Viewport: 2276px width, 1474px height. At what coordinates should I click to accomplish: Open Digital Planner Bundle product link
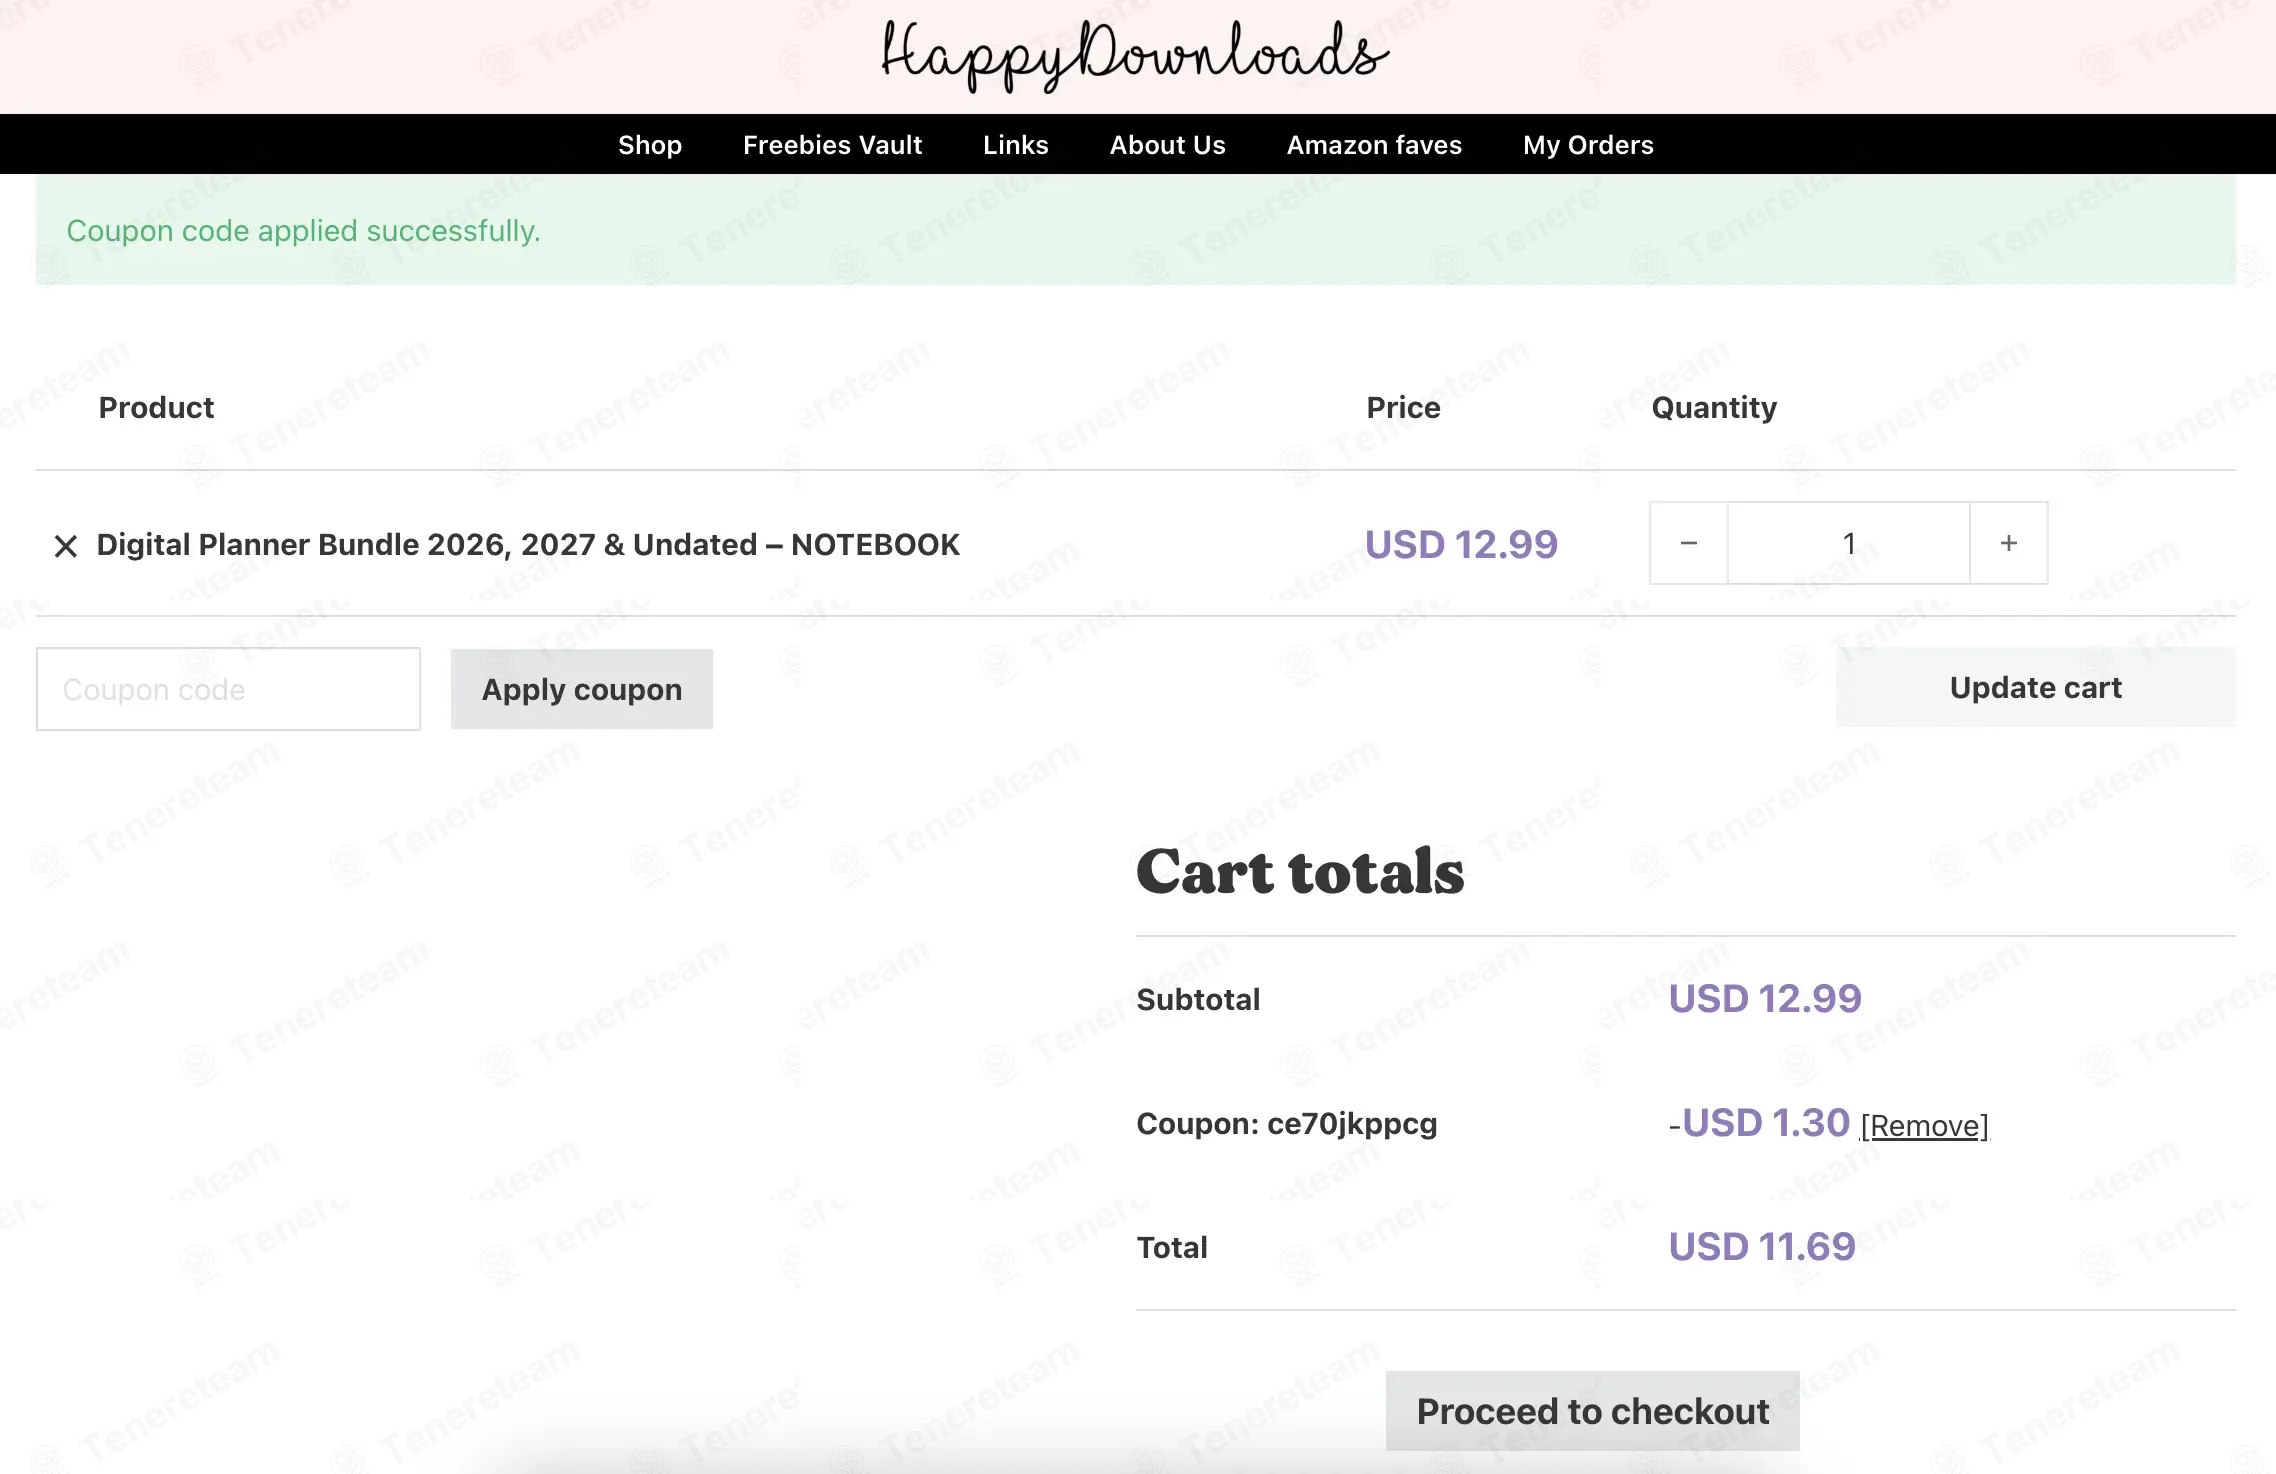[x=528, y=545]
